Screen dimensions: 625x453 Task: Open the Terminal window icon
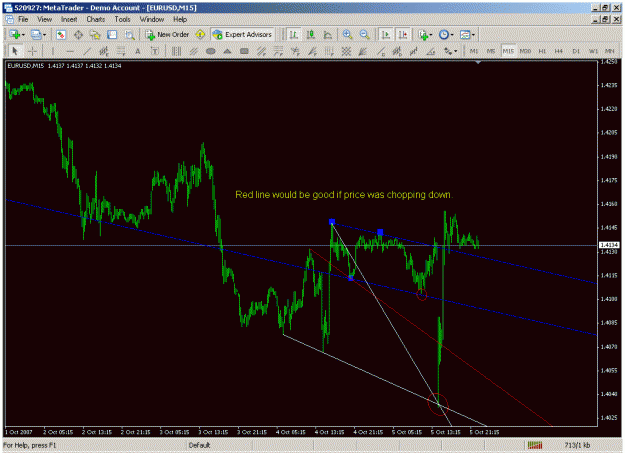112,35
